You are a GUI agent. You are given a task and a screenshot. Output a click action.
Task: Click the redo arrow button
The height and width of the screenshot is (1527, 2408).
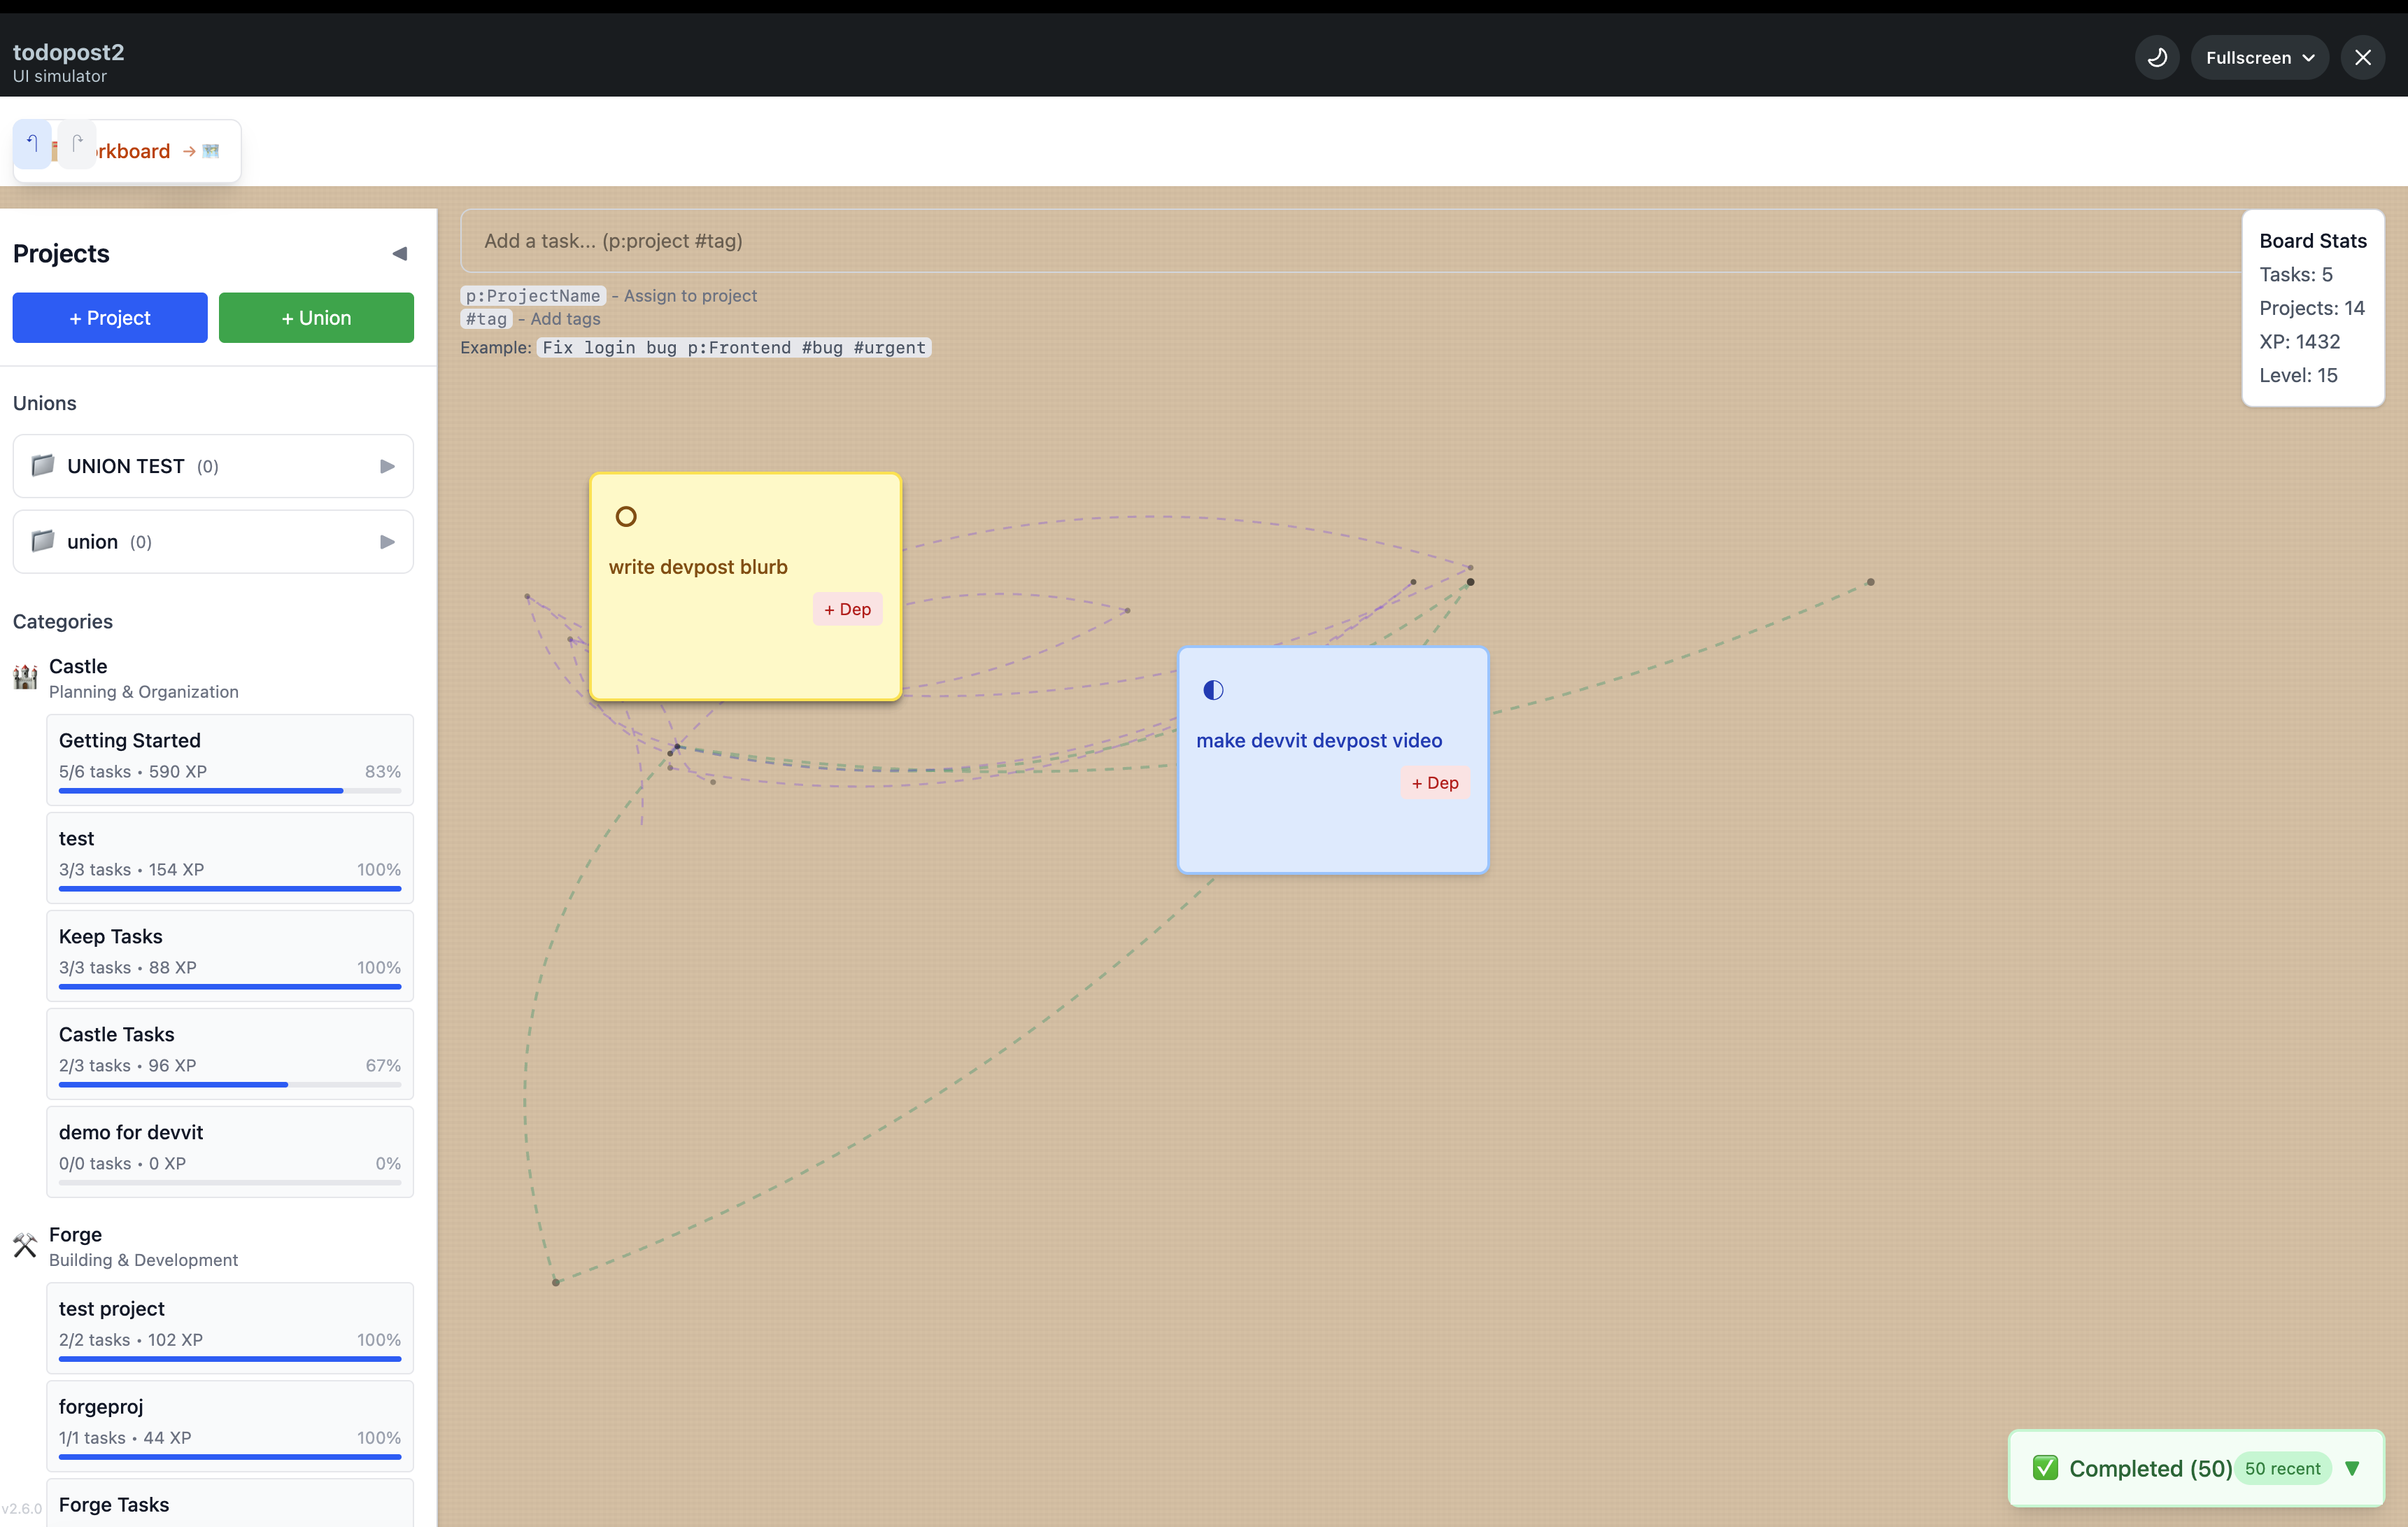77,145
